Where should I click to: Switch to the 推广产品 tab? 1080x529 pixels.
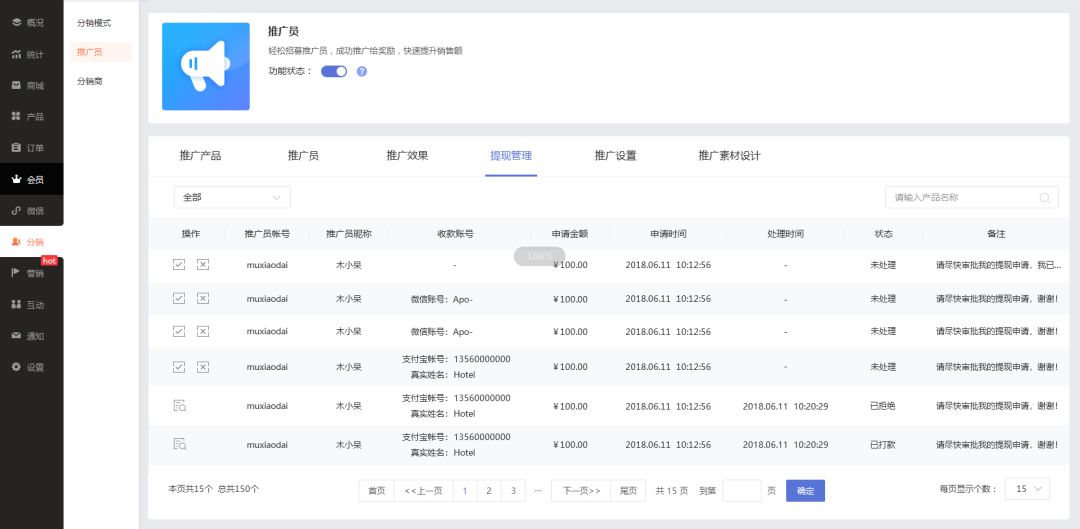tap(200, 156)
